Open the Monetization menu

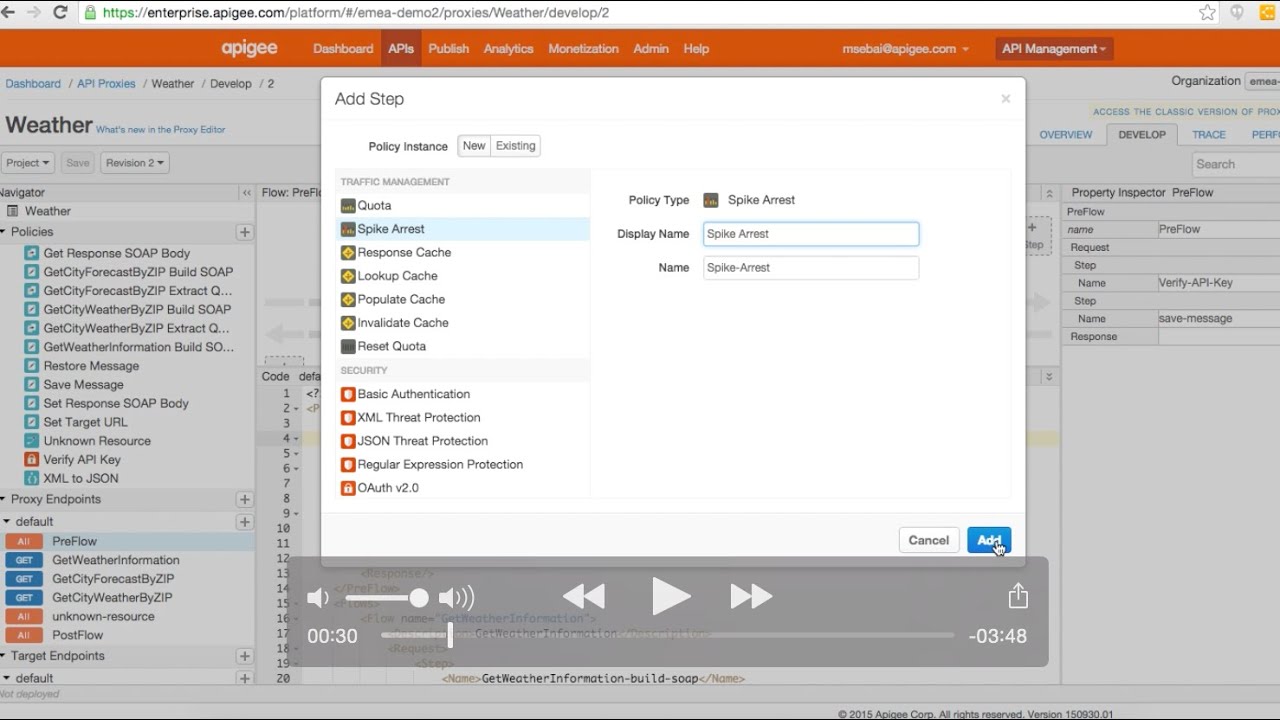[x=584, y=49]
